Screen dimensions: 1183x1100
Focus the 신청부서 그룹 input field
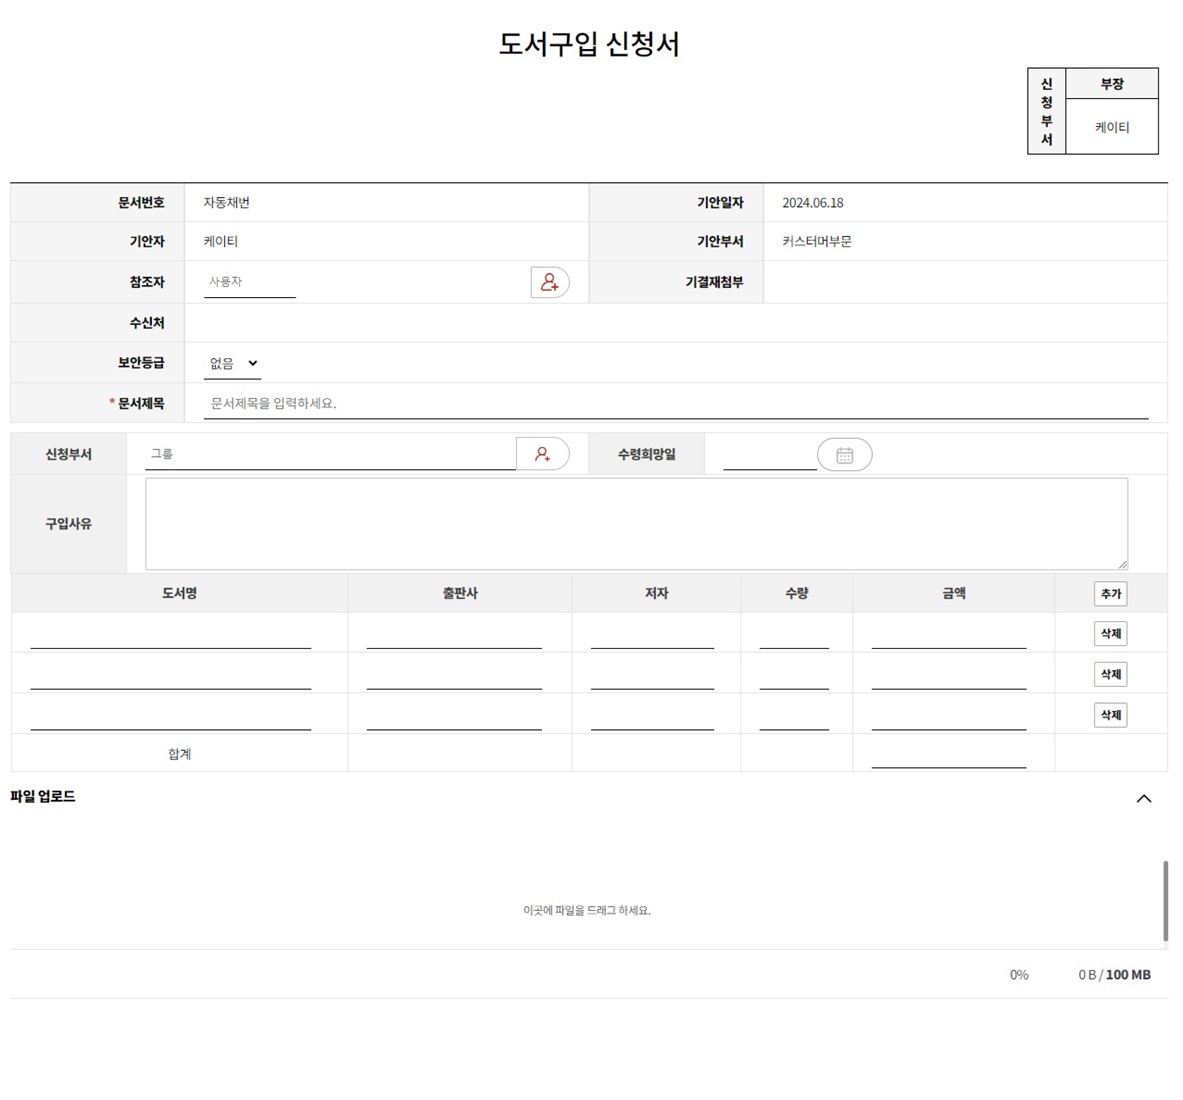pyautogui.click(x=330, y=454)
